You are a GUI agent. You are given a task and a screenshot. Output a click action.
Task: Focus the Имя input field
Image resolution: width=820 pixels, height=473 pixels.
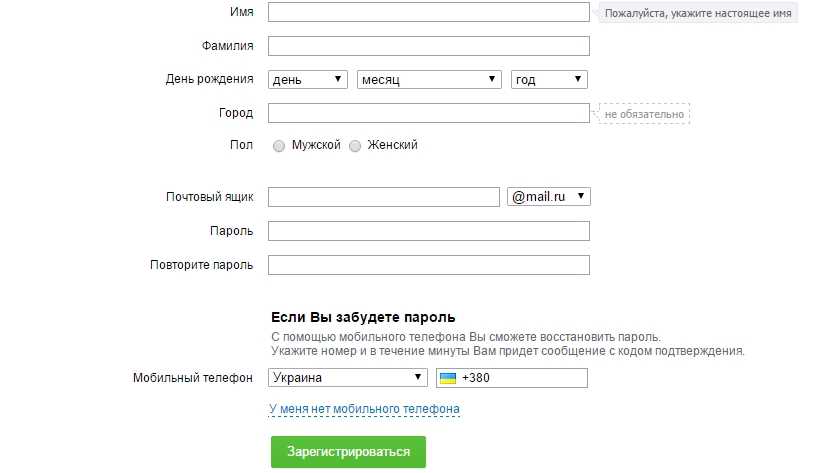[429, 12]
